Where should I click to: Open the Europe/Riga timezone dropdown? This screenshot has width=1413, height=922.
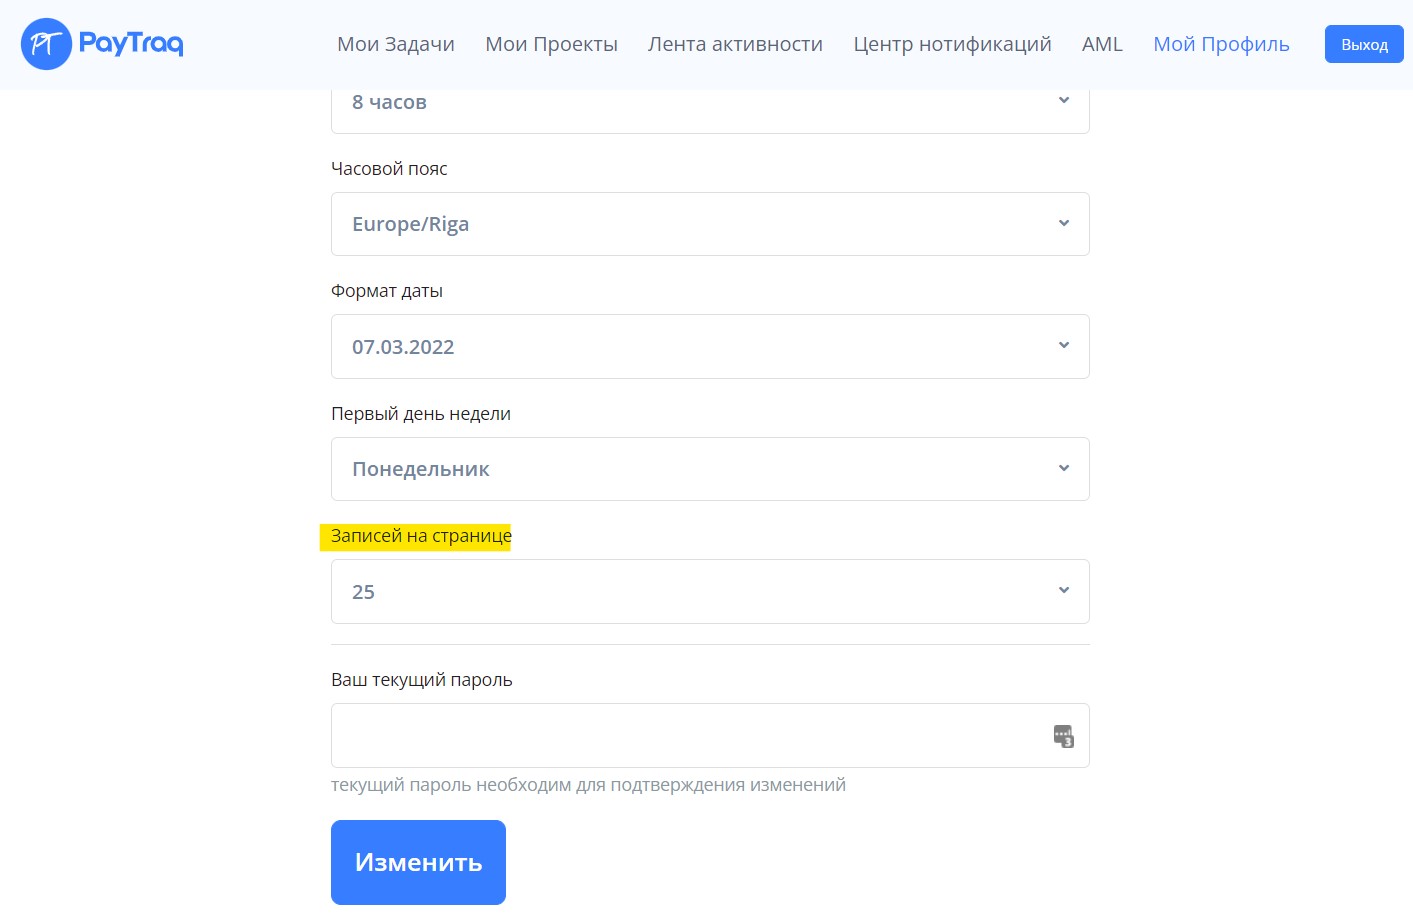point(710,224)
